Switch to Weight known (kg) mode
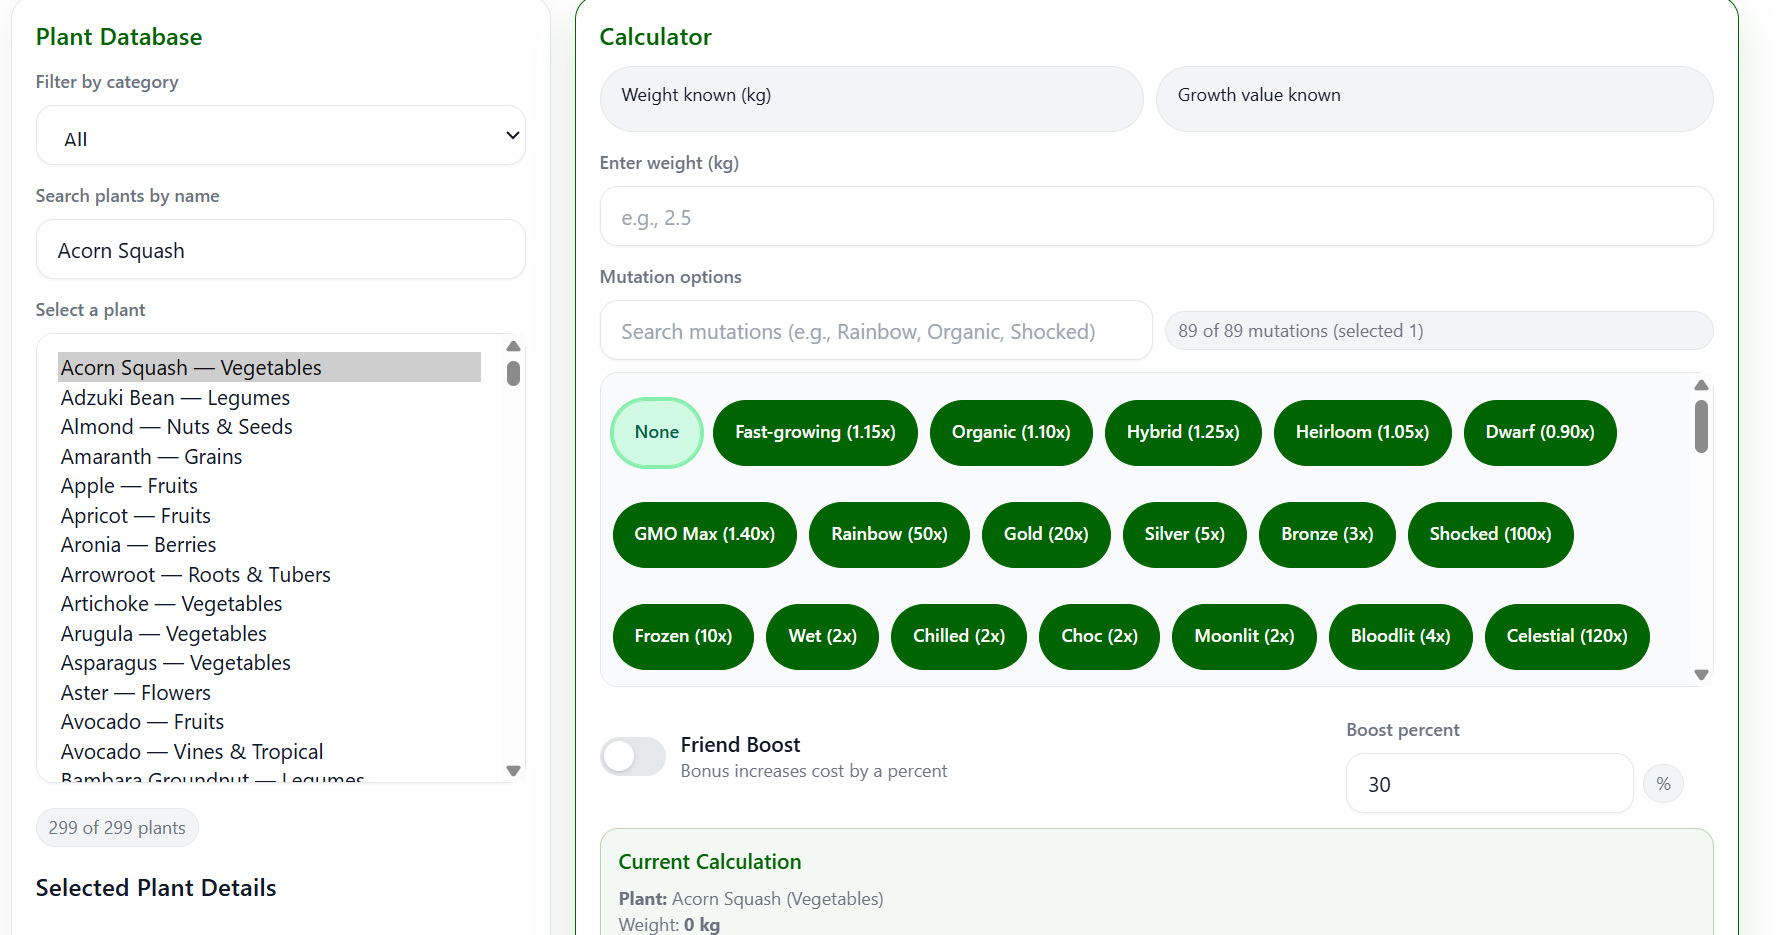 [870, 98]
